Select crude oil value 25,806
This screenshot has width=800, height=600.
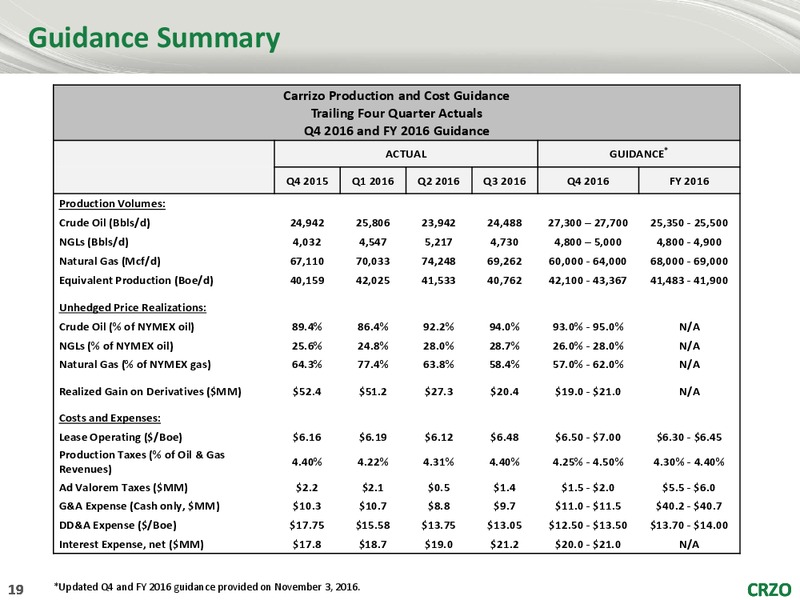coord(373,223)
